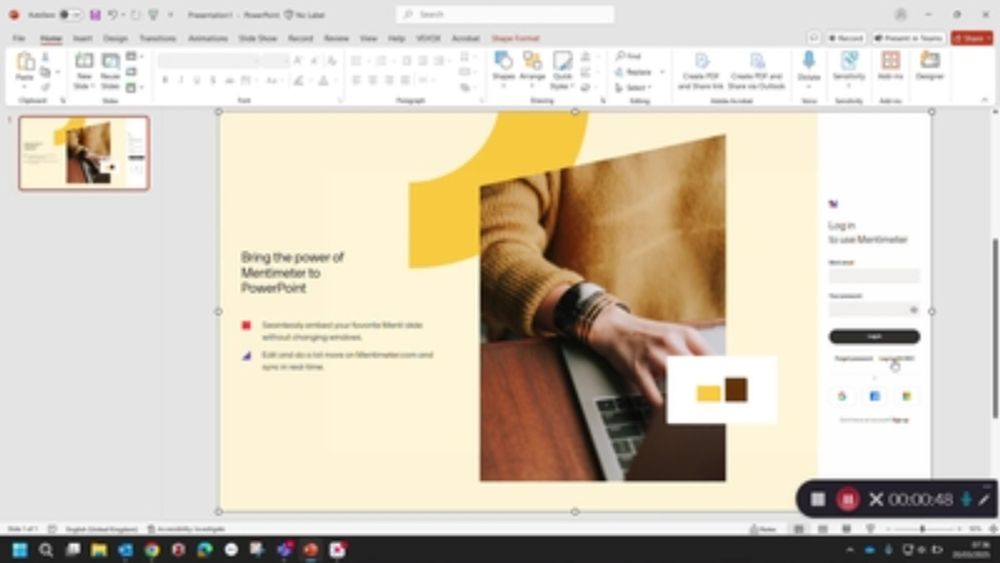Open the Shape Format tab
Screen dimensions: 1000x563
click(x=515, y=38)
